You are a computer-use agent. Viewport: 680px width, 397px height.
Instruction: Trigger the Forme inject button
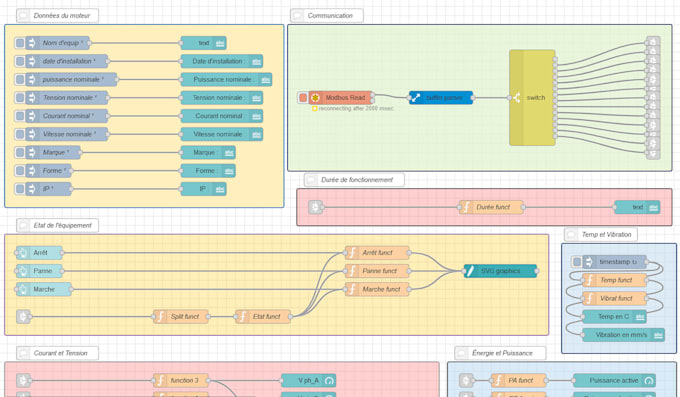tap(20, 171)
